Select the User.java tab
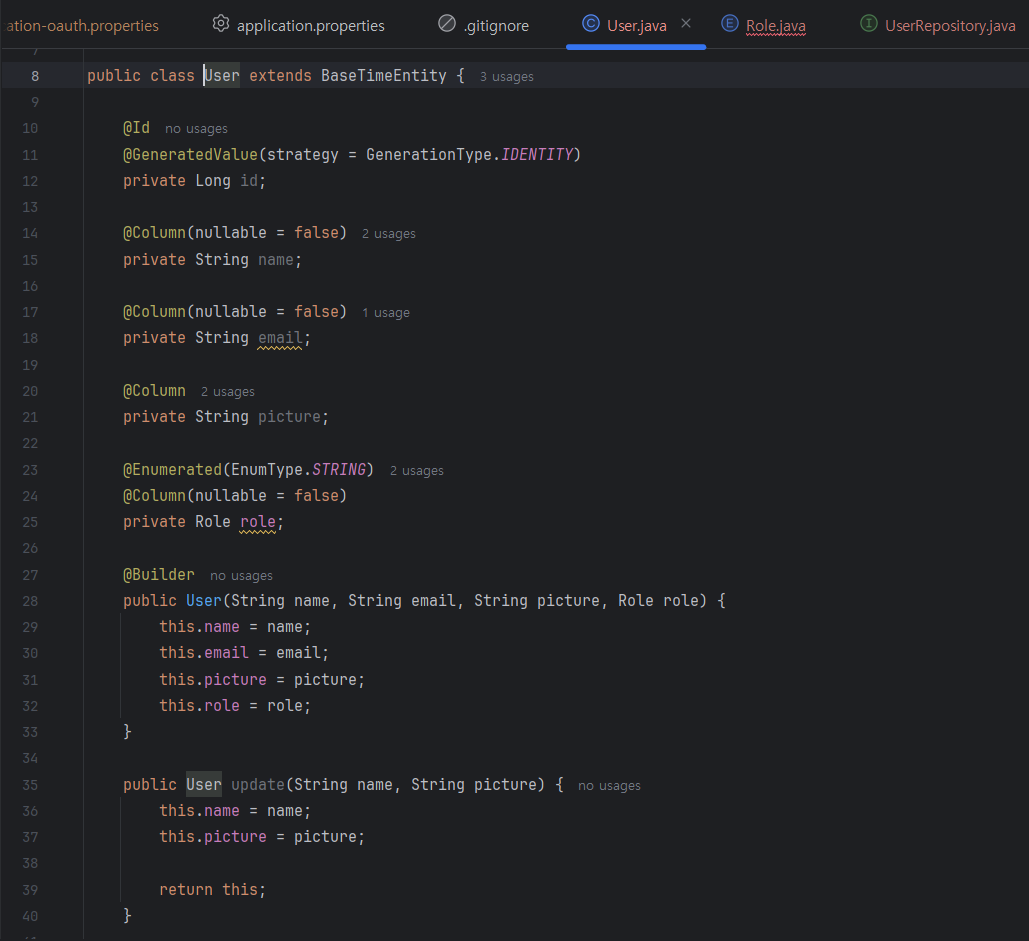This screenshot has width=1029, height=941. coord(636,26)
